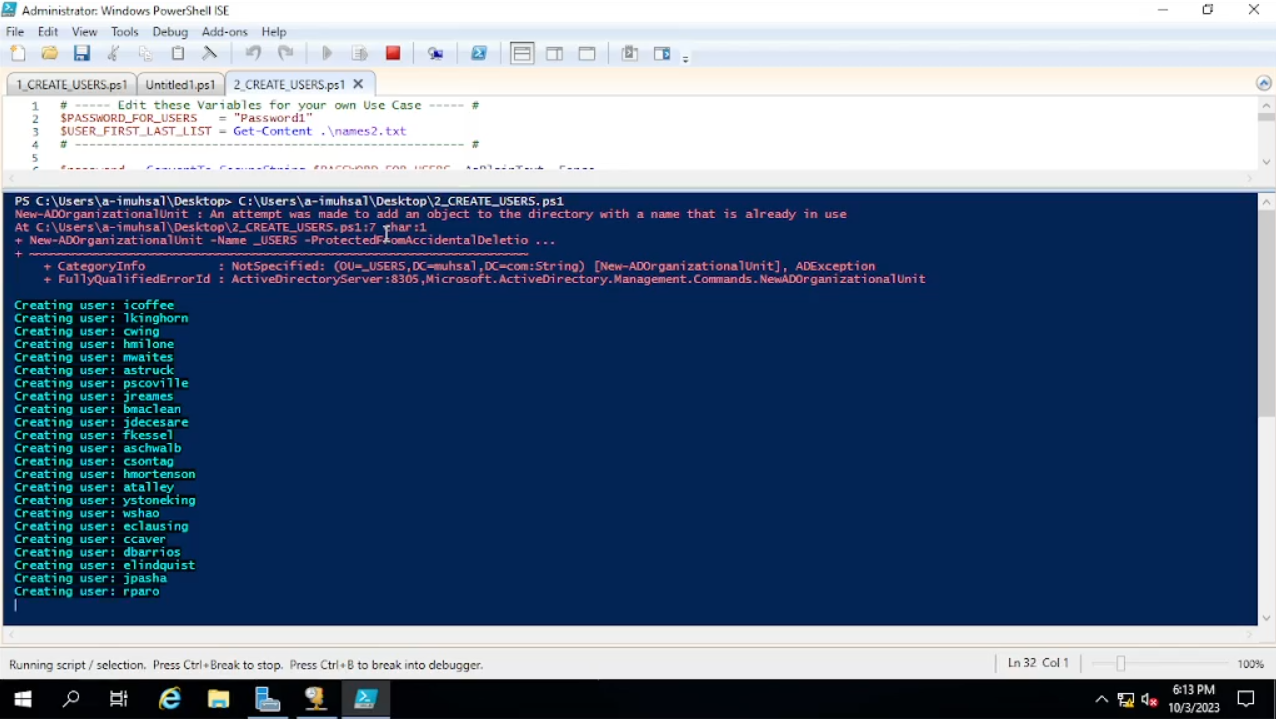Viewport: 1276px width, 719px height.
Task: Close the 2_CREATE_USERS.ps1 tab
Action: click(x=359, y=84)
